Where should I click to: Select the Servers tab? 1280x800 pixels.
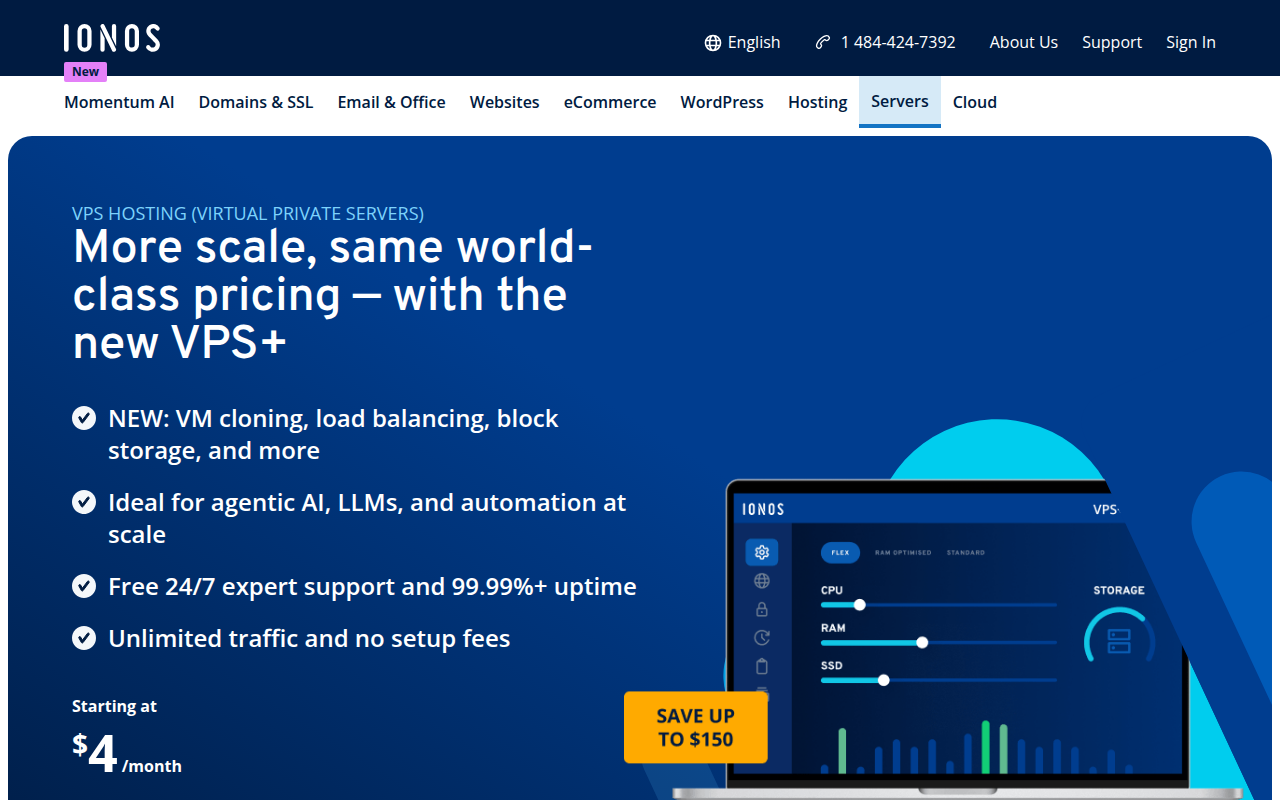[900, 101]
